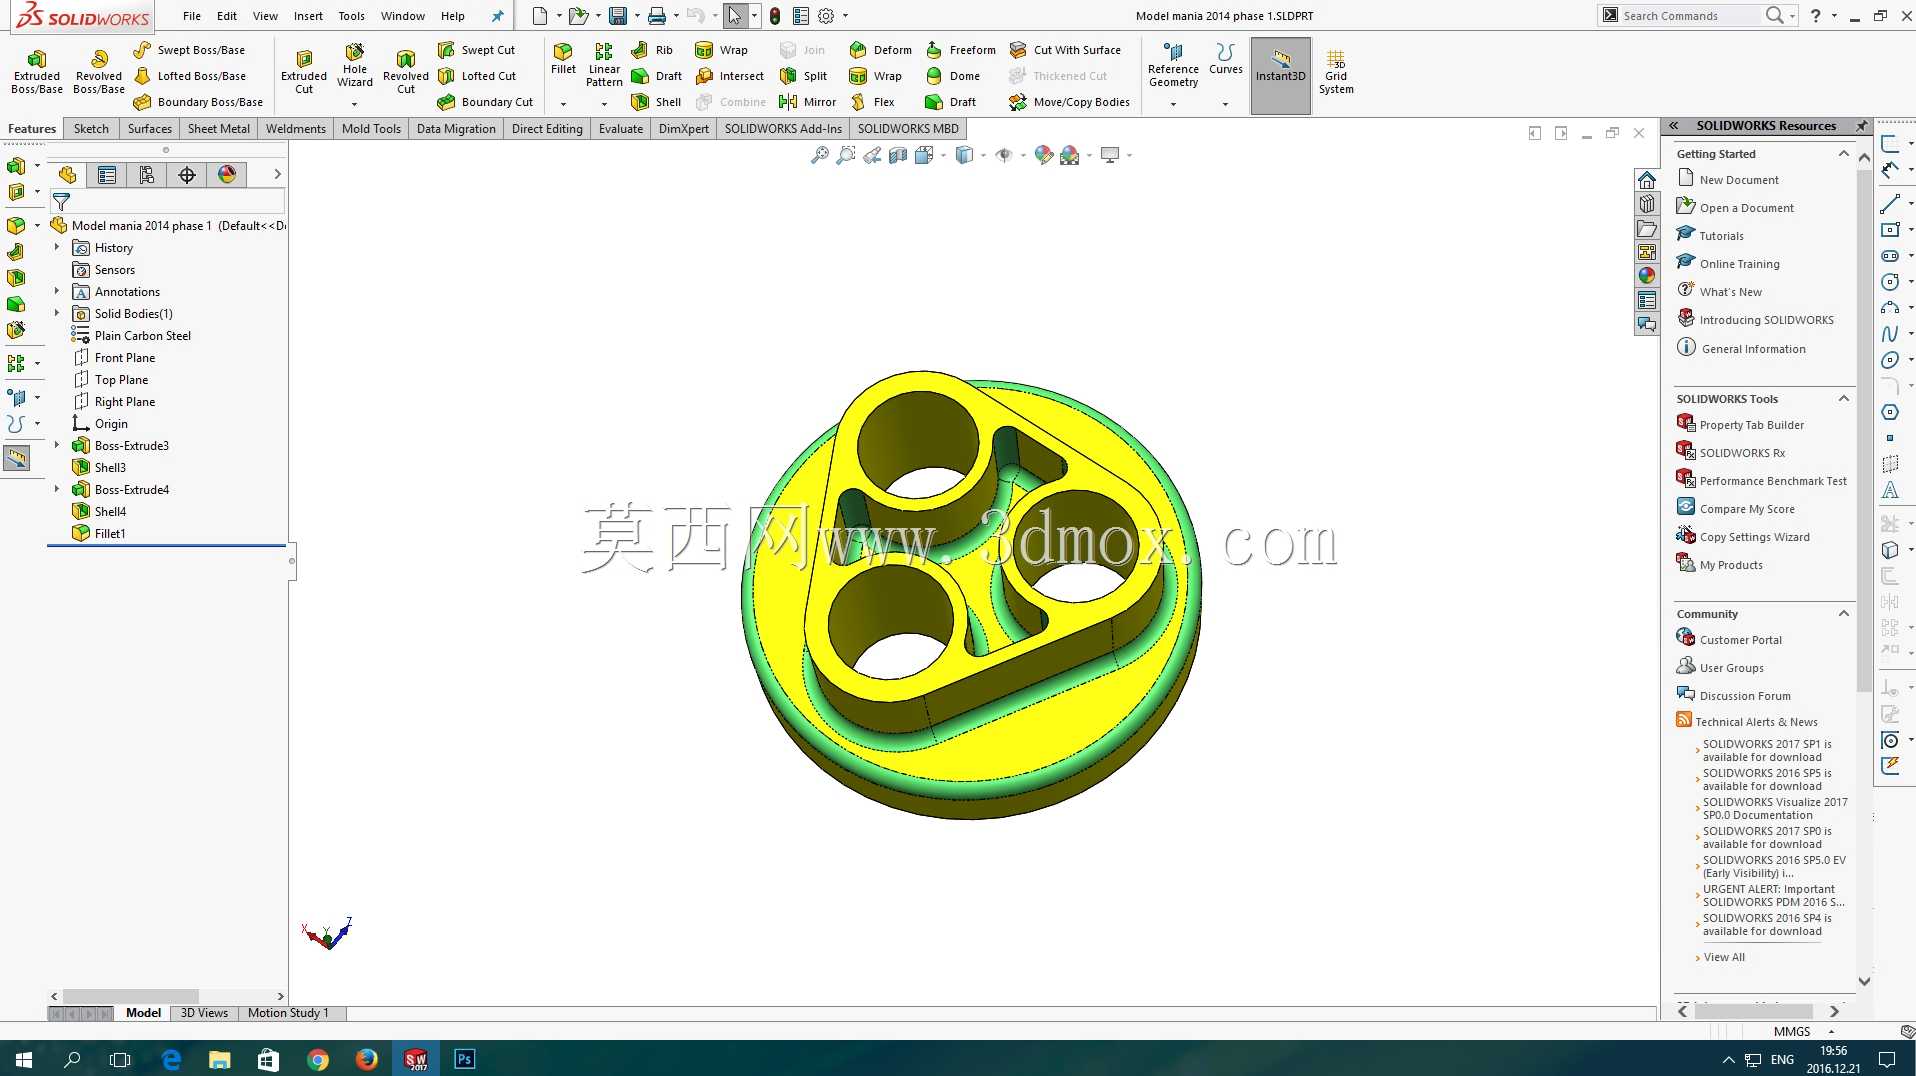Open the Windows Start menu
Screen dimensions: 1916x1076
point(24,1059)
